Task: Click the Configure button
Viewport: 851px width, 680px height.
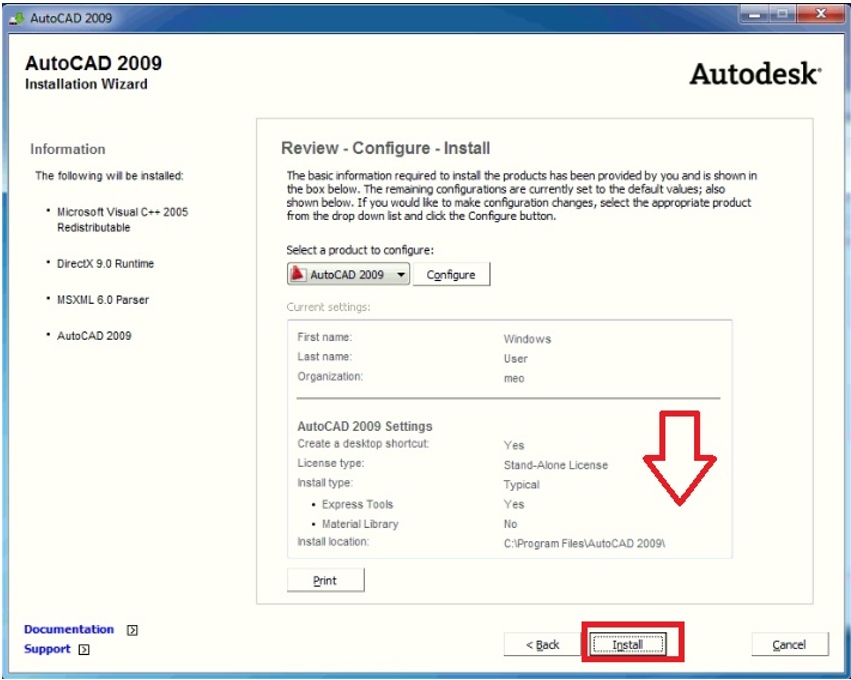Action: (x=451, y=273)
